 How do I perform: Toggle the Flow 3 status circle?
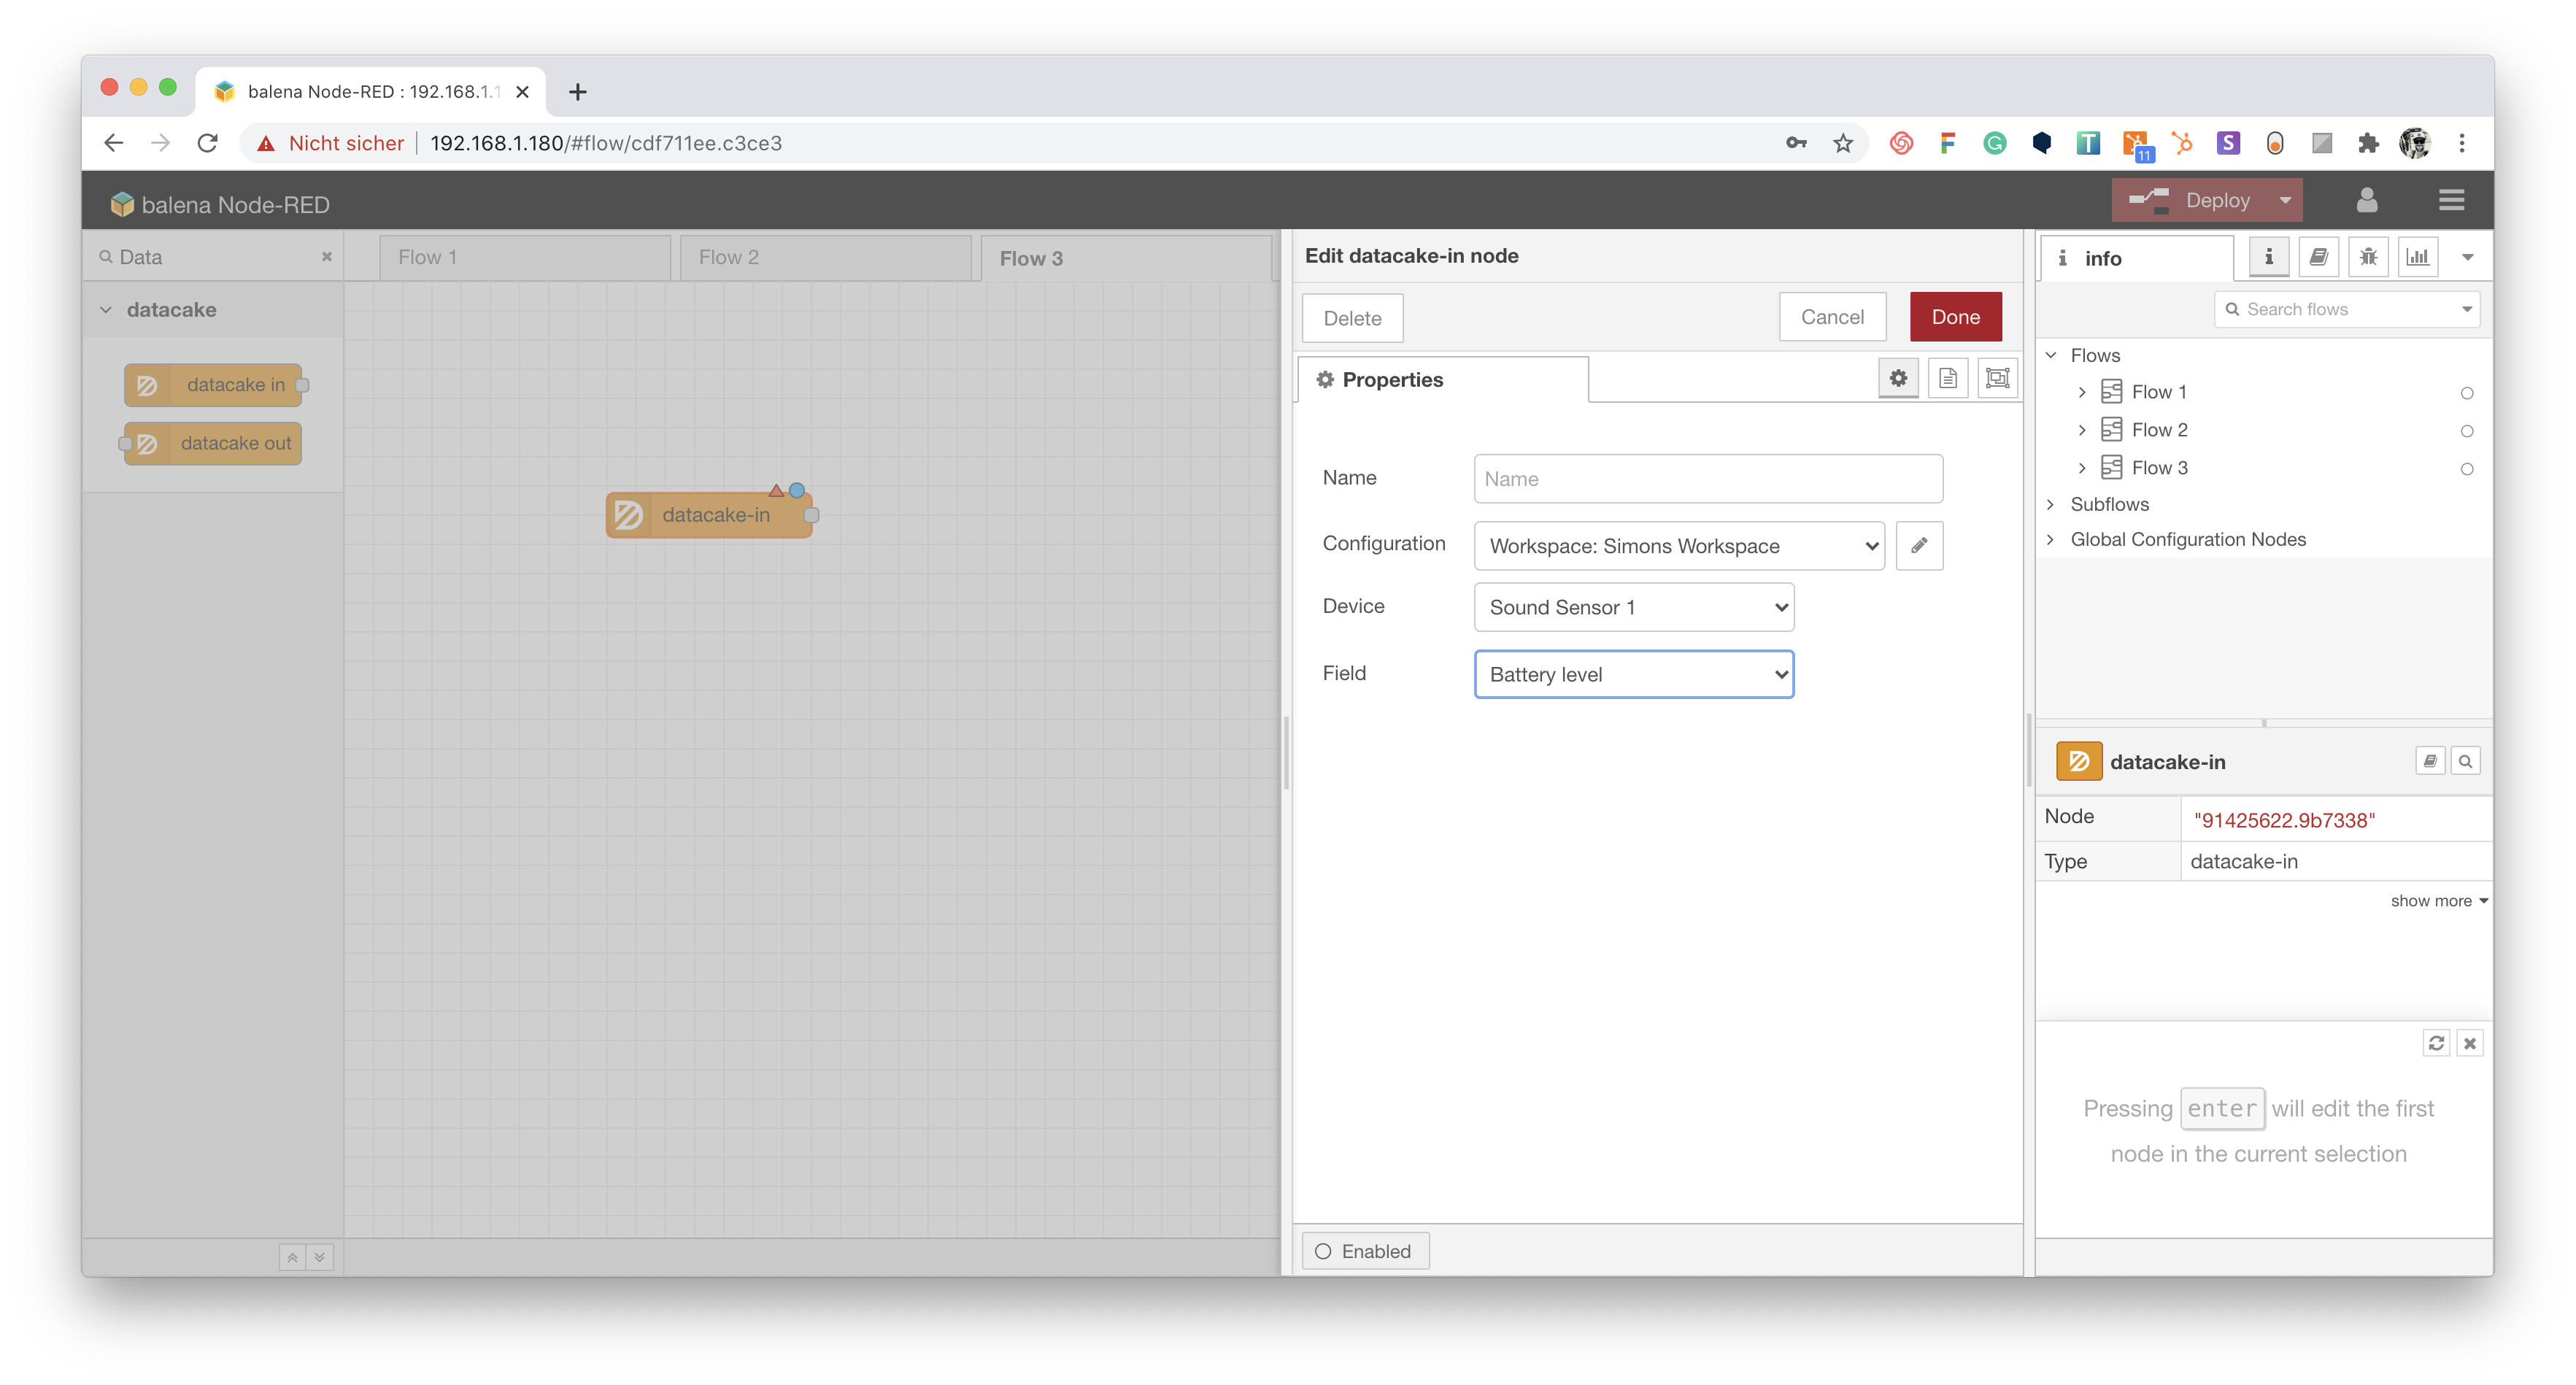(2467, 469)
